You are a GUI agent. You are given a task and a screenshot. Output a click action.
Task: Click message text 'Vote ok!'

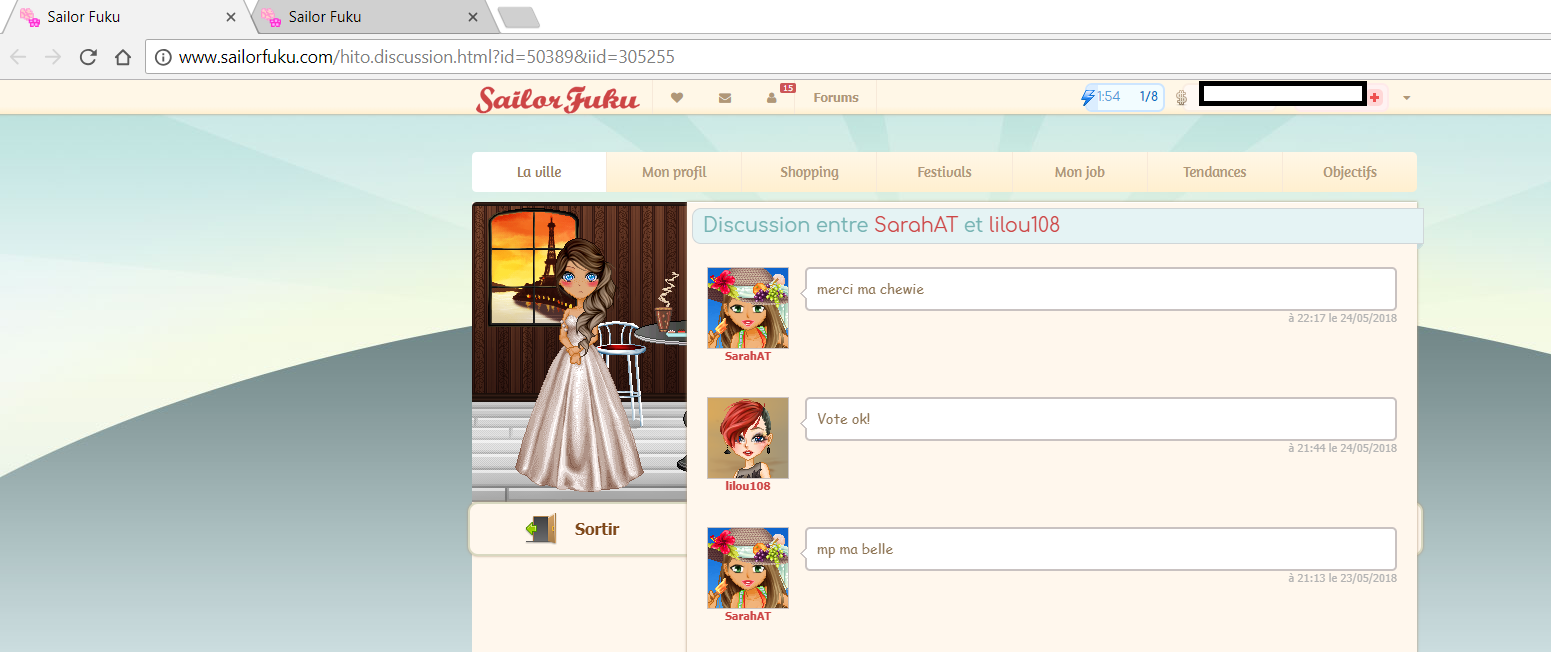click(844, 419)
